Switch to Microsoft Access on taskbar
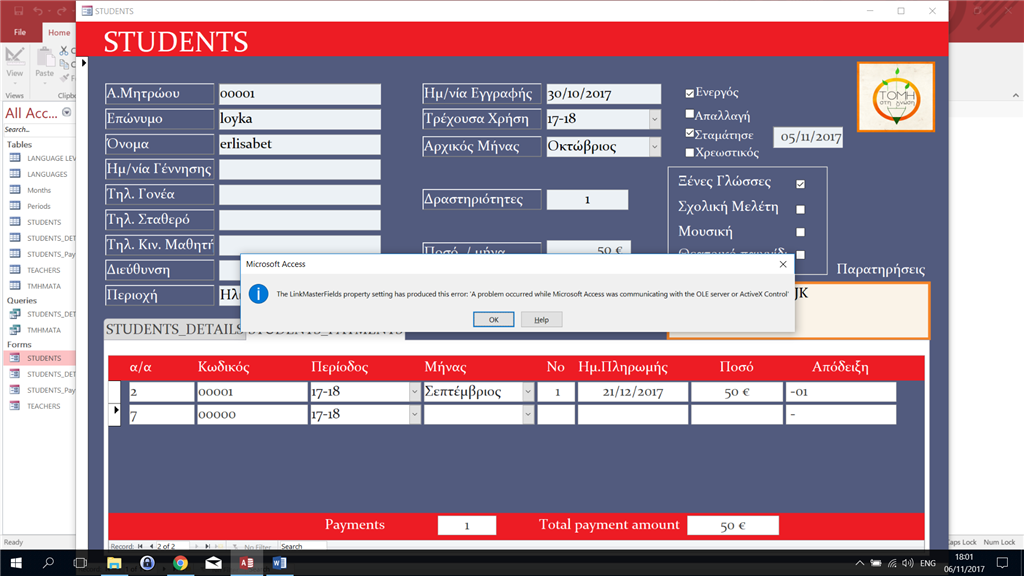 [x=247, y=562]
